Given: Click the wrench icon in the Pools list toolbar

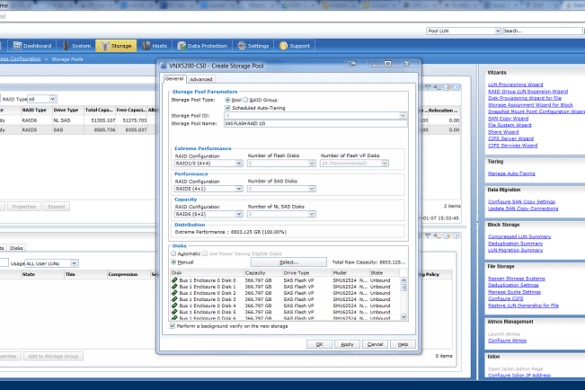Looking at the screenshot, I should [x=437, y=87].
